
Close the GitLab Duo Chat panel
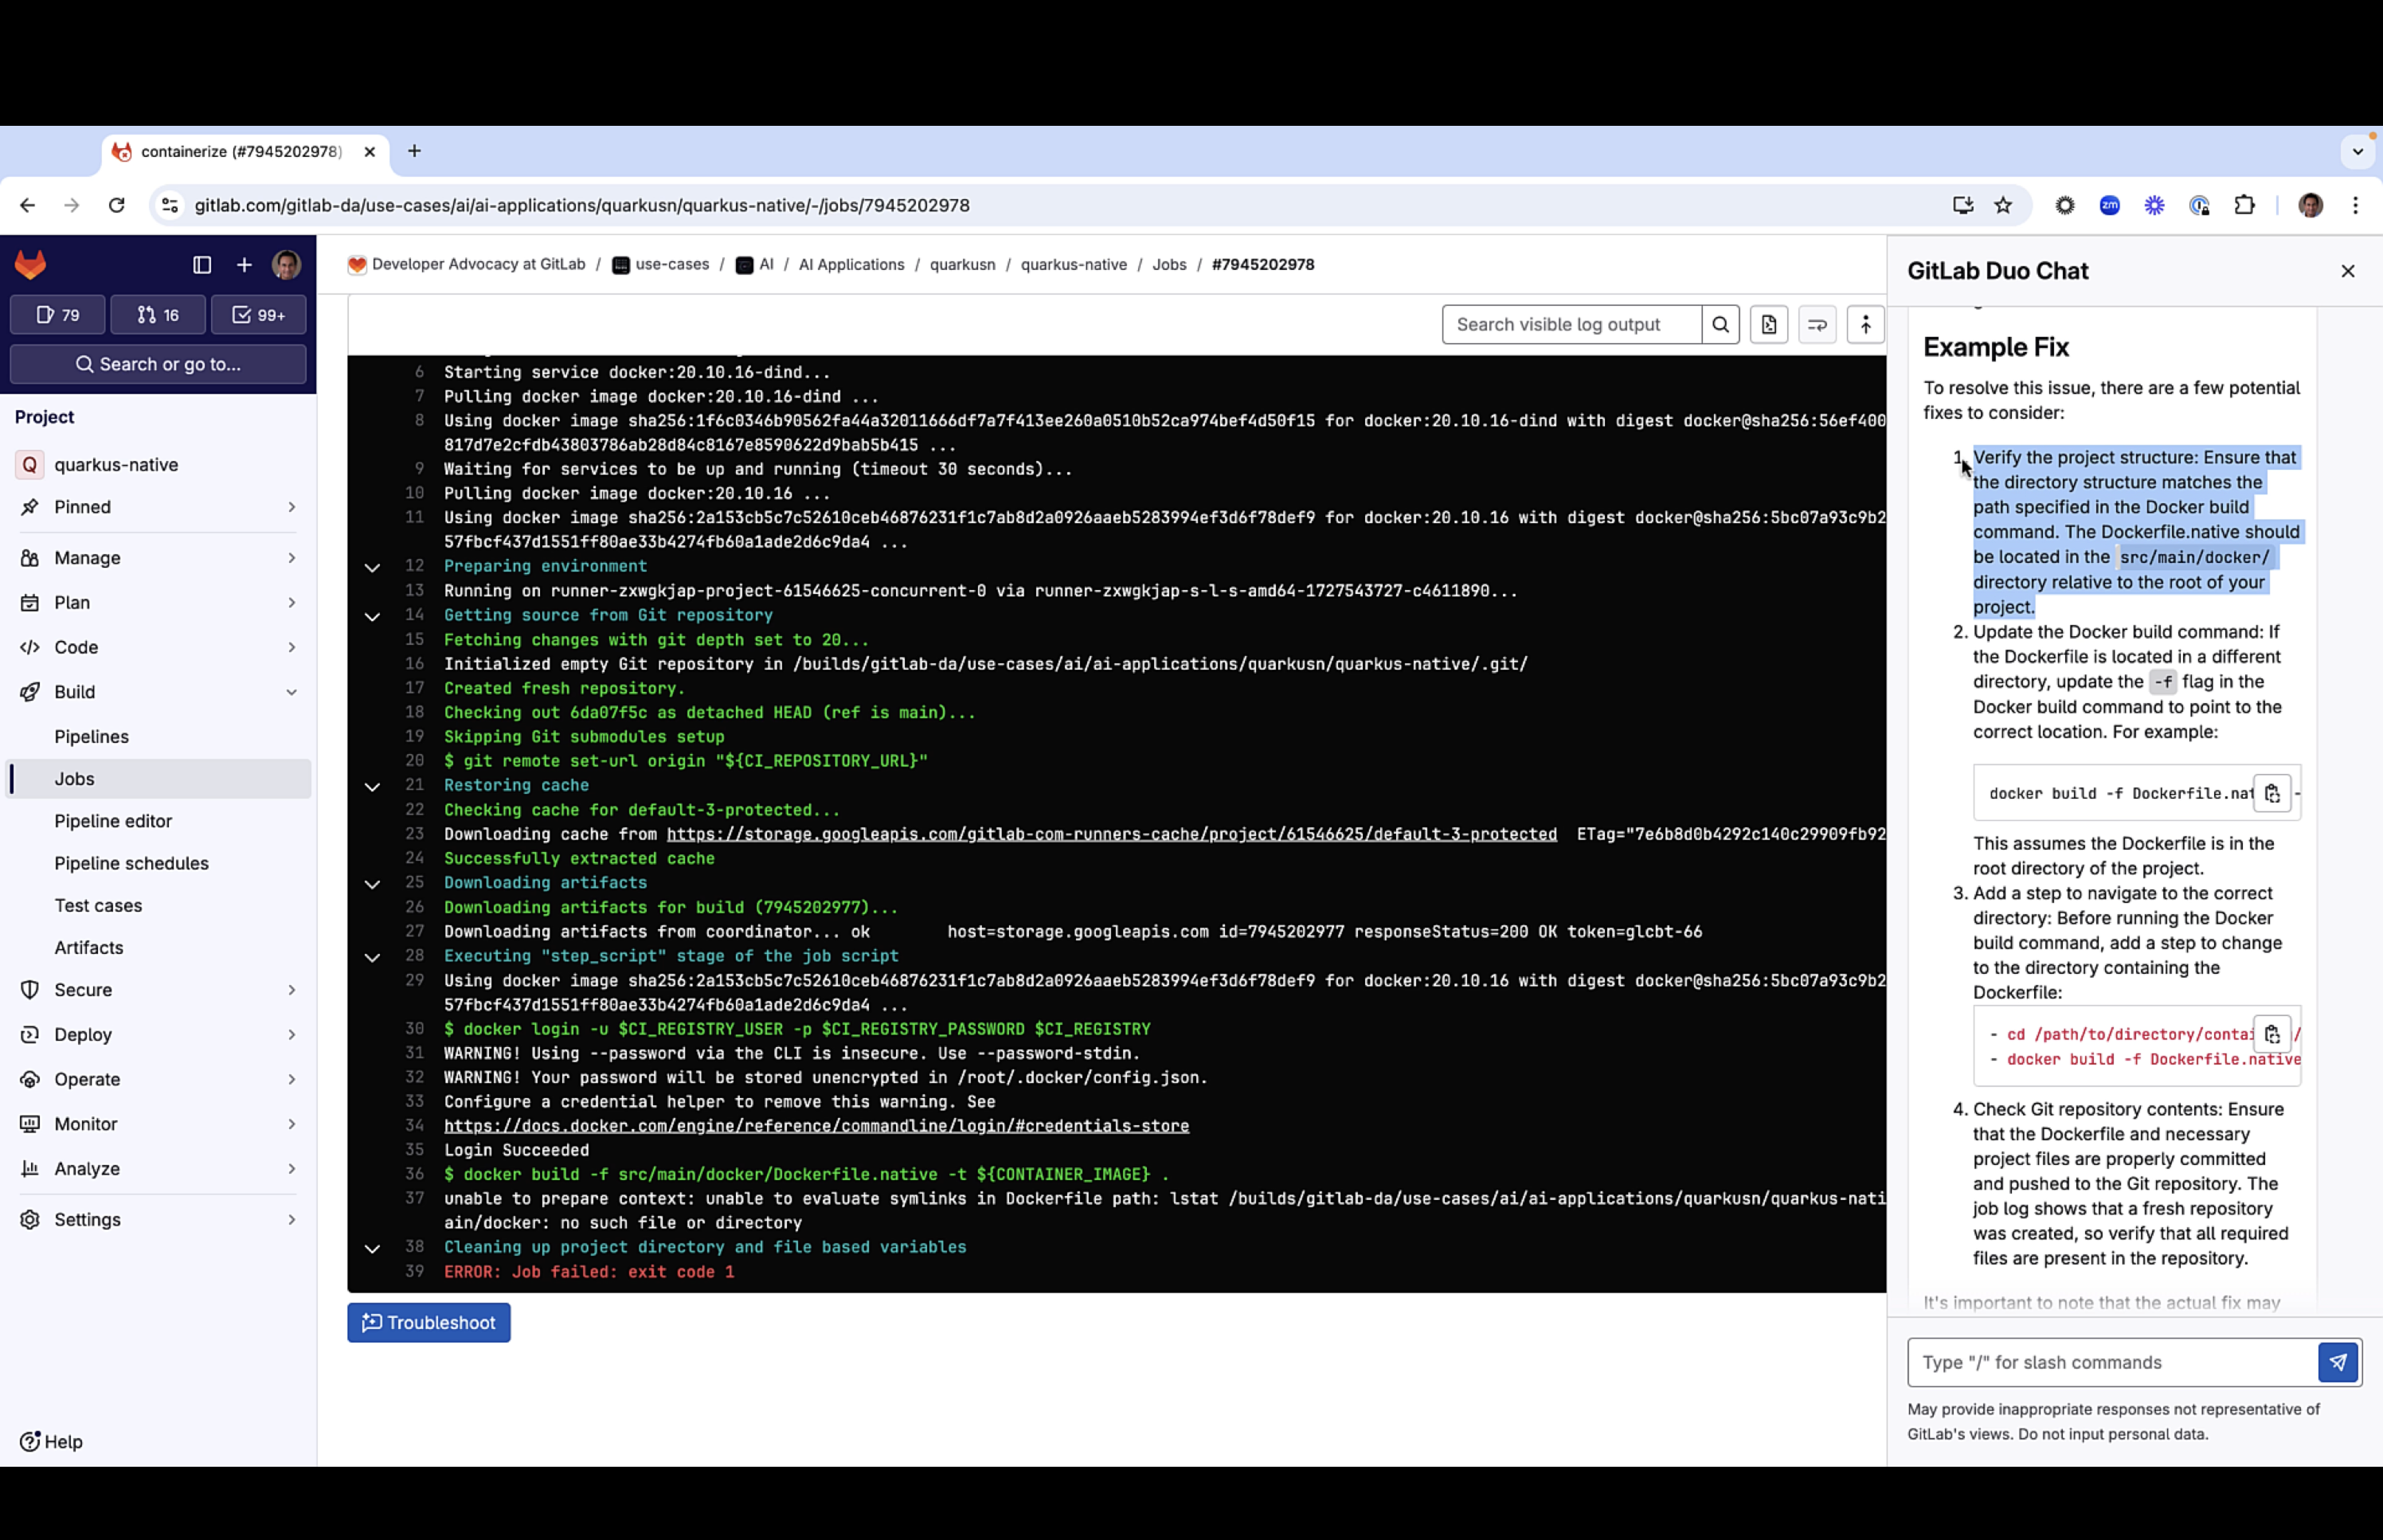coord(2348,271)
